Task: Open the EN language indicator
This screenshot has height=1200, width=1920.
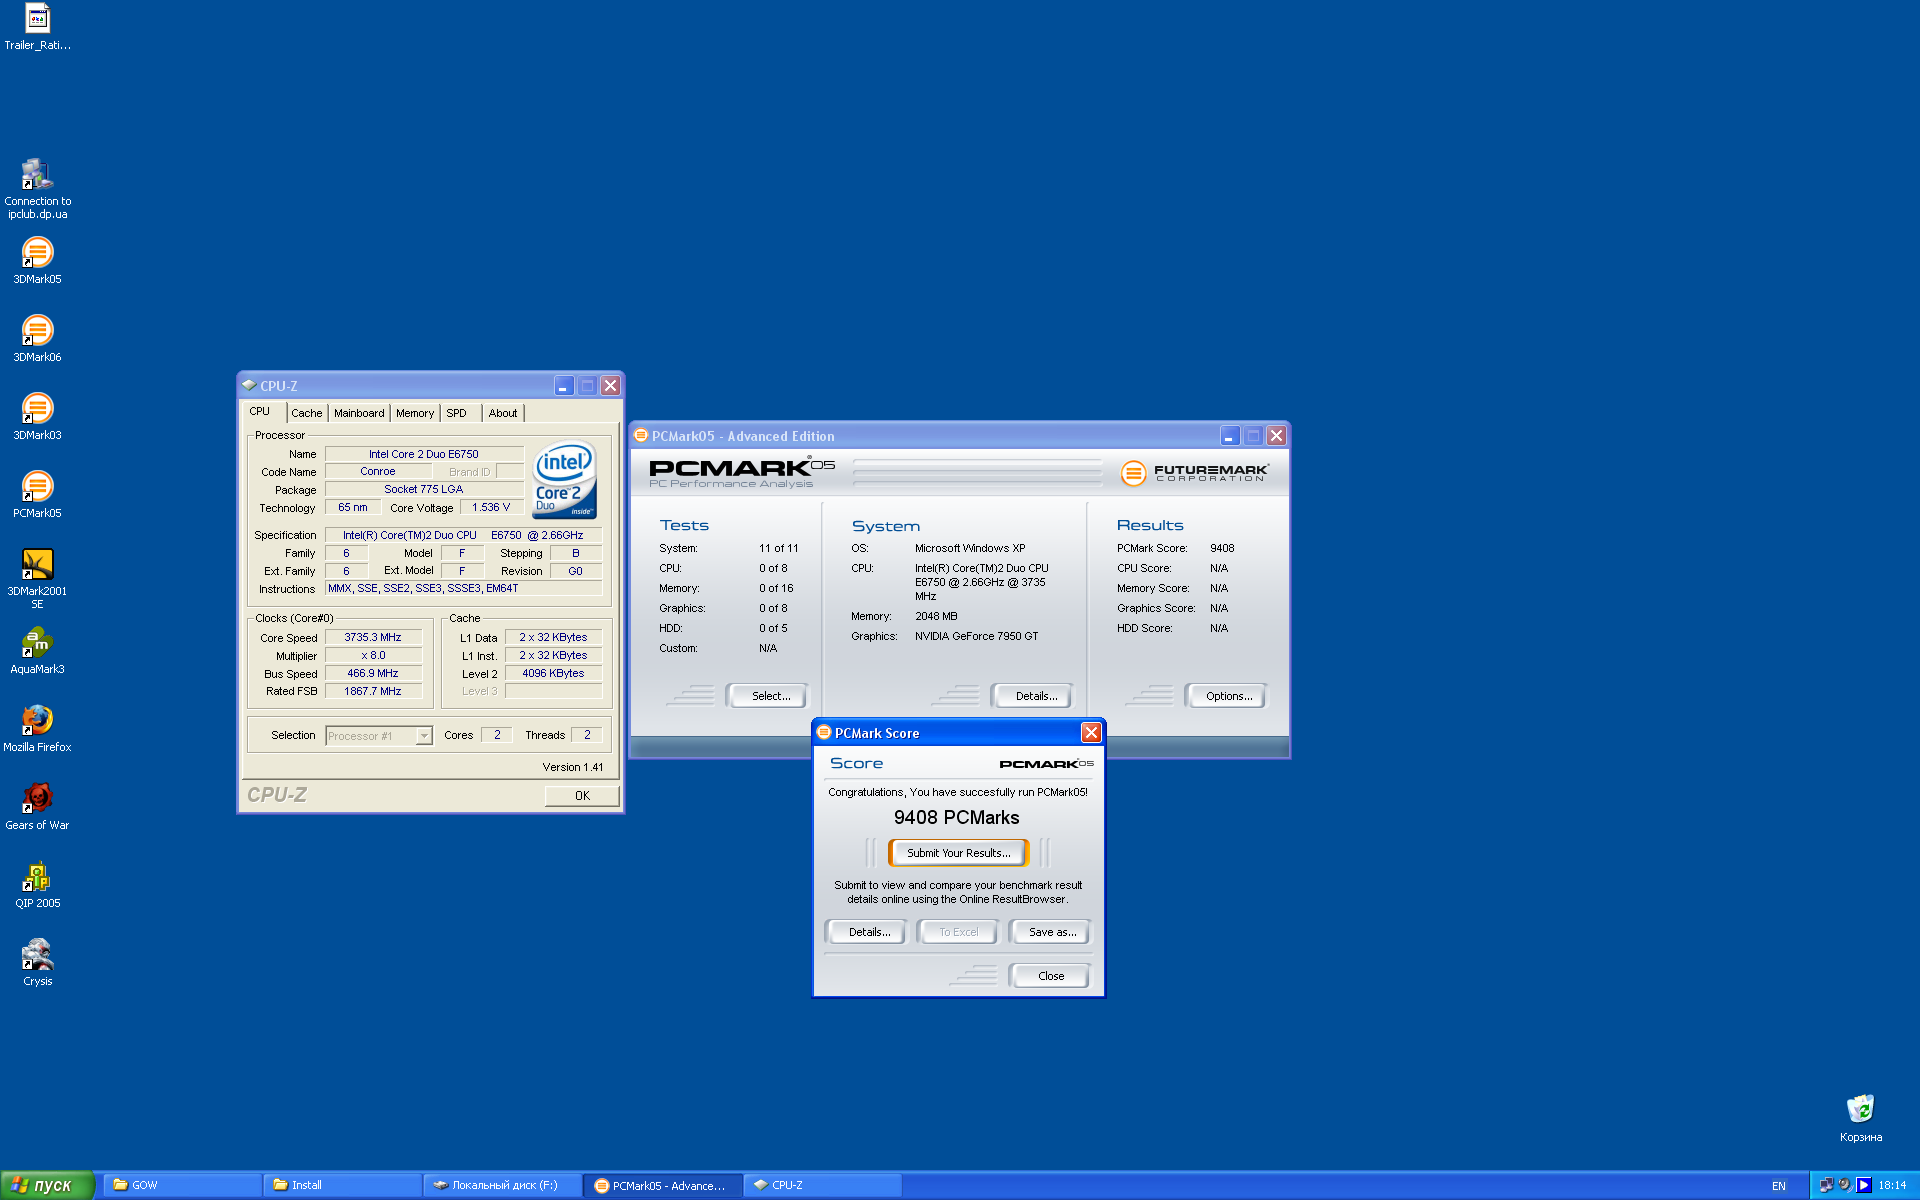Action: pyautogui.click(x=1779, y=1186)
